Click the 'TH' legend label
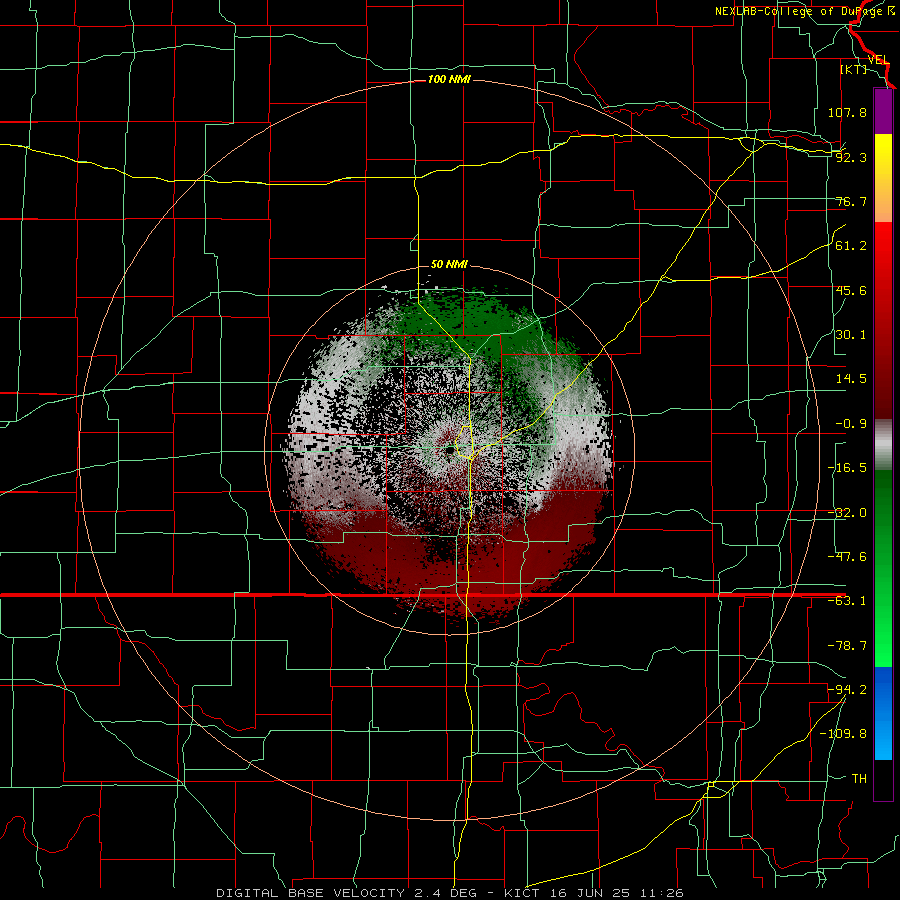900x900 pixels. point(859,778)
